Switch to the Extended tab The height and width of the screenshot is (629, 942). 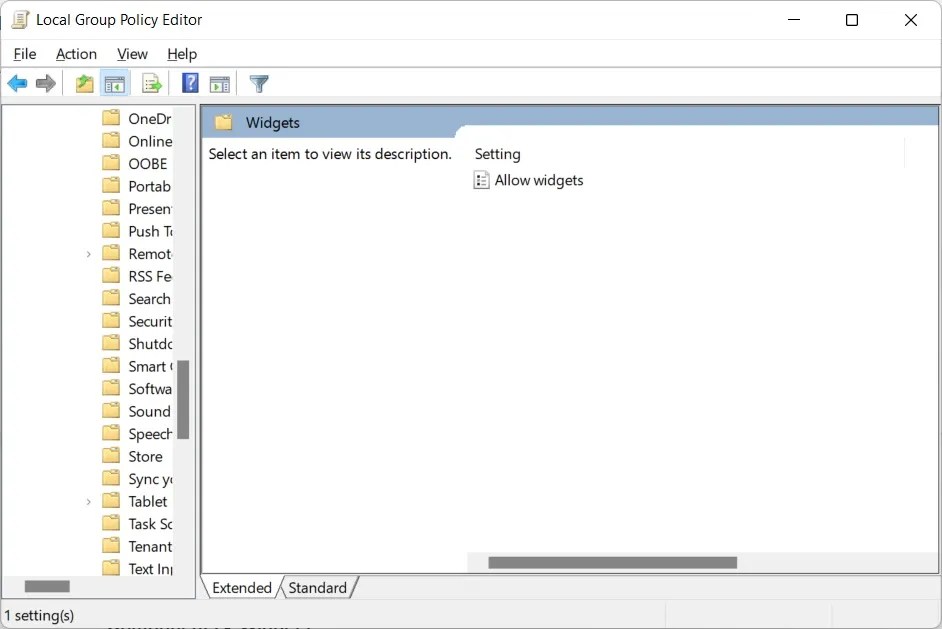click(x=240, y=588)
